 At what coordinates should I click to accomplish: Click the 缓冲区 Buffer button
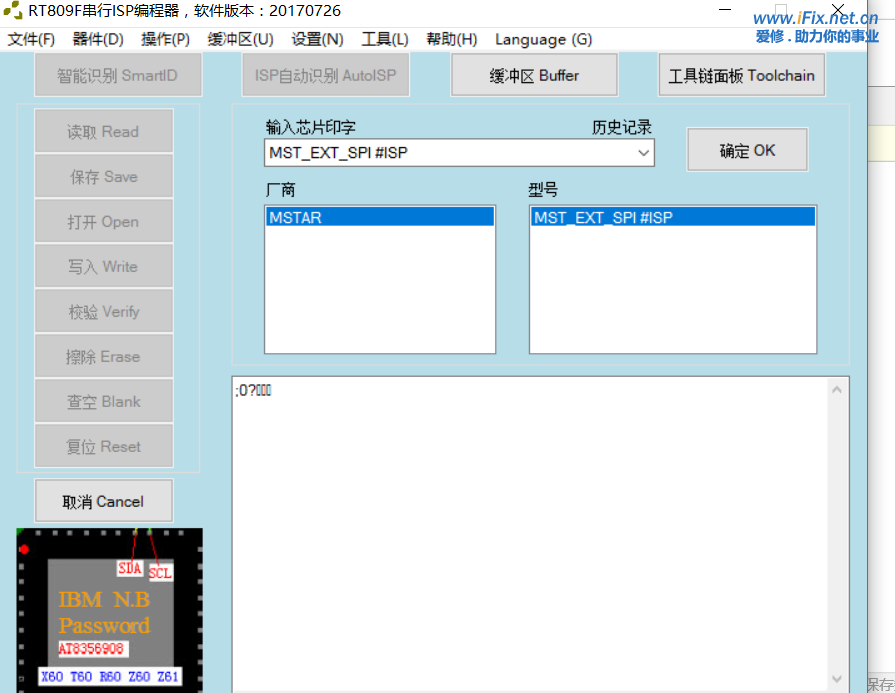pos(533,74)
